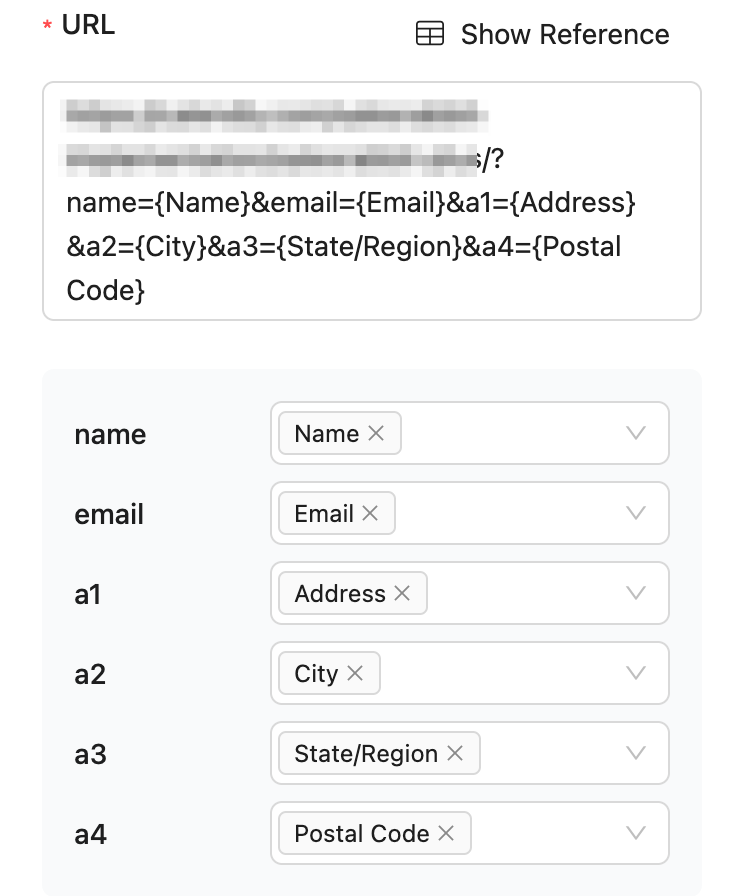Viewport: 744px width, 896px height.
Task: Expand the a4 parameter dropdown arrow
Action: (636, 833)
